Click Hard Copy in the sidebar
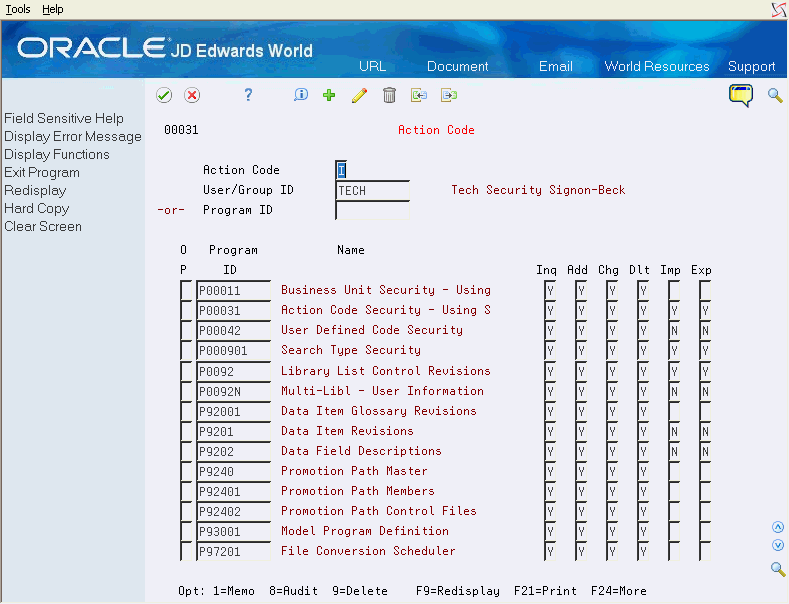Image resolution: width=789 pixels, height=604 pixels. pyautogui.click(x=37, y=208)
